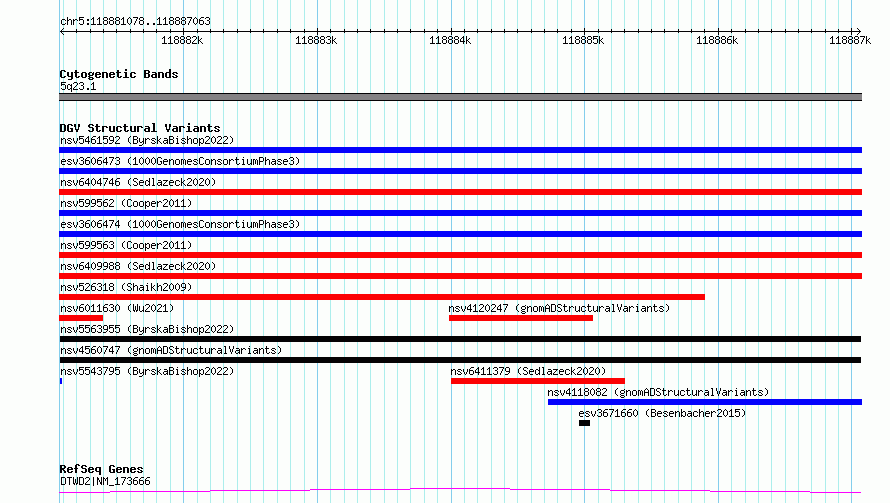Select the blue bar under nsv599562
This screenshot has width=890, height=503.
(460, 213)
